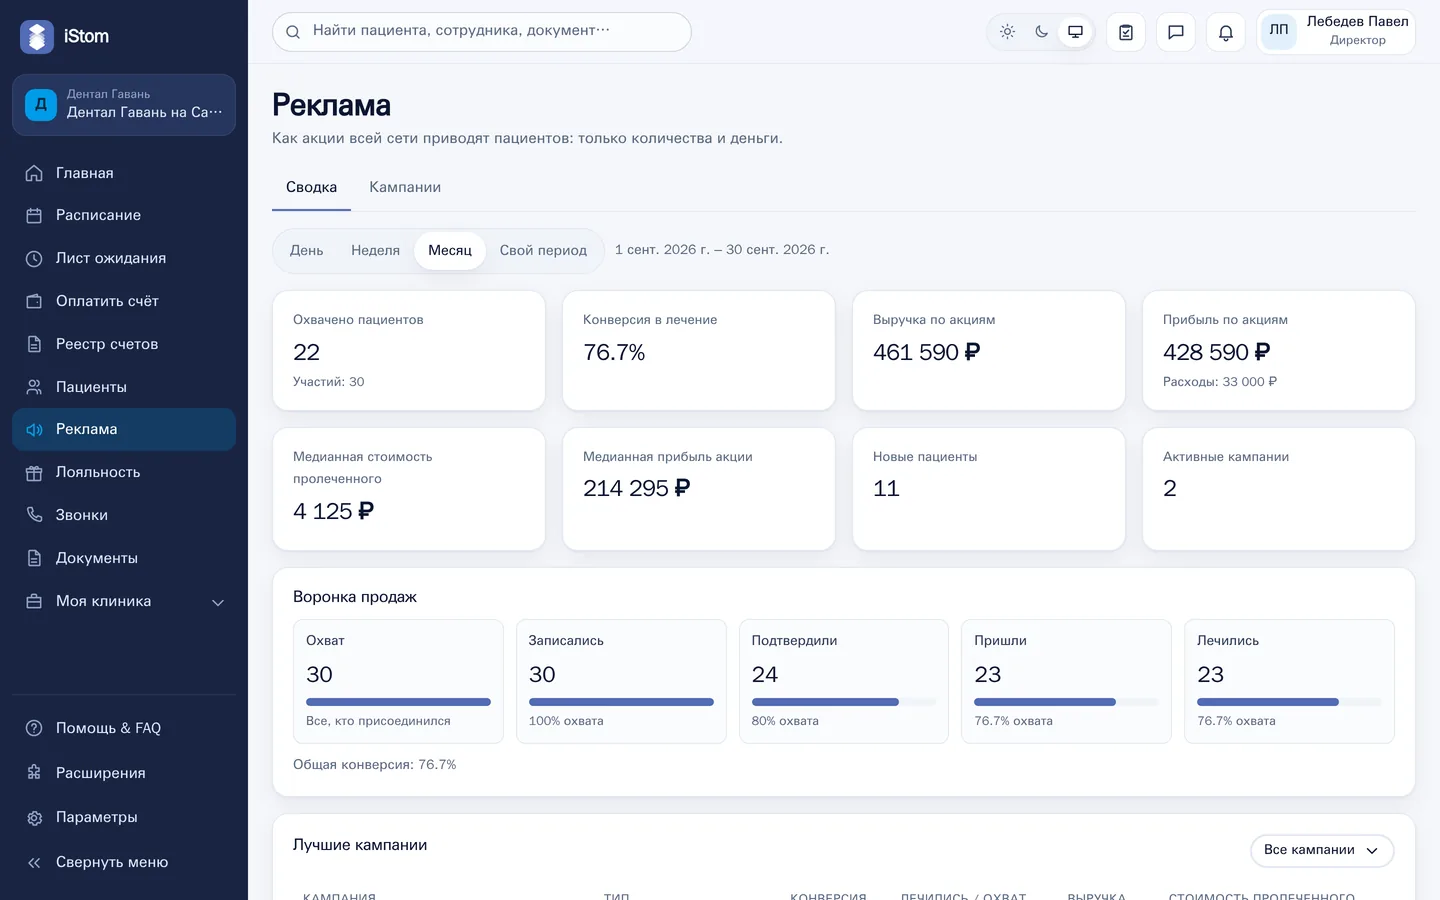Go to Звонки in sidebar
Image resolution: width=1440 pixels, height=900 pixels.
point(124,515)
